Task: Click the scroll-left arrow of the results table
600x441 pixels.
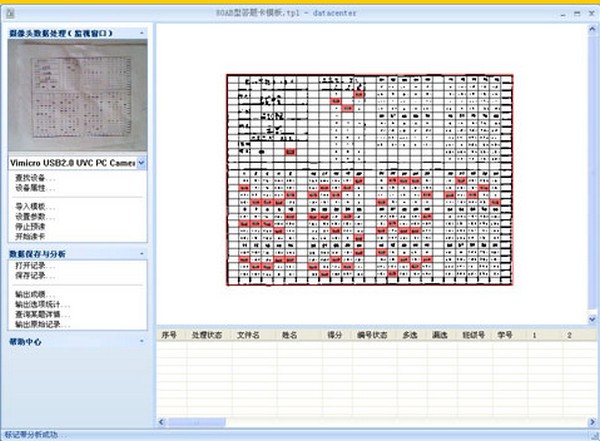Action: point(161,422)
